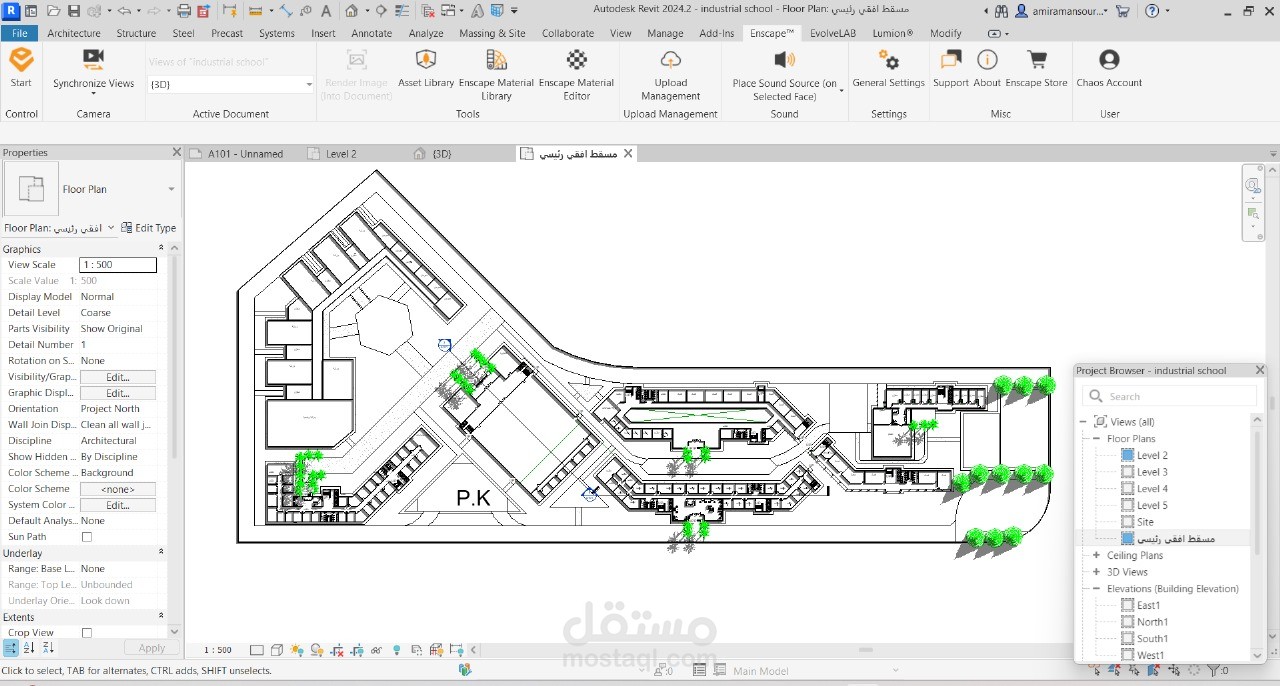The width and height of the screenshot is (1280, 686).
Task: Toggle Sun Path icon in view control bar
Action: [x=297, y=650]
